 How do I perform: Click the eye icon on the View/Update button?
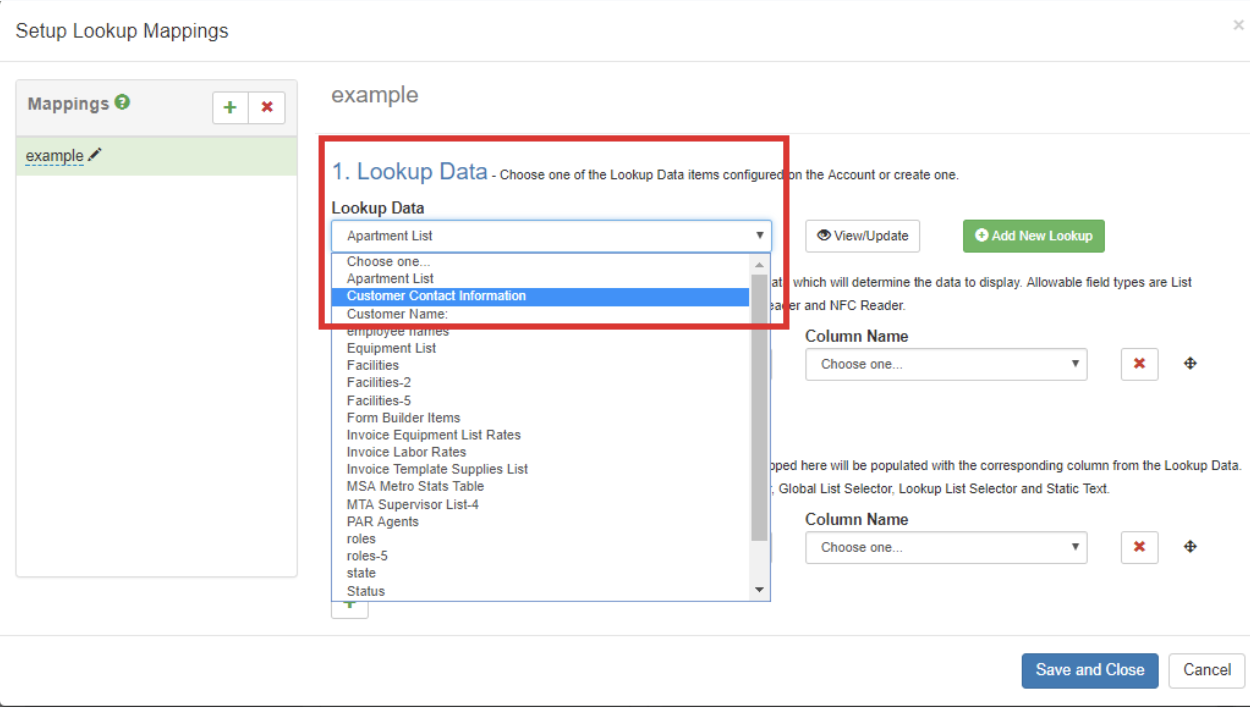[826, 236]
